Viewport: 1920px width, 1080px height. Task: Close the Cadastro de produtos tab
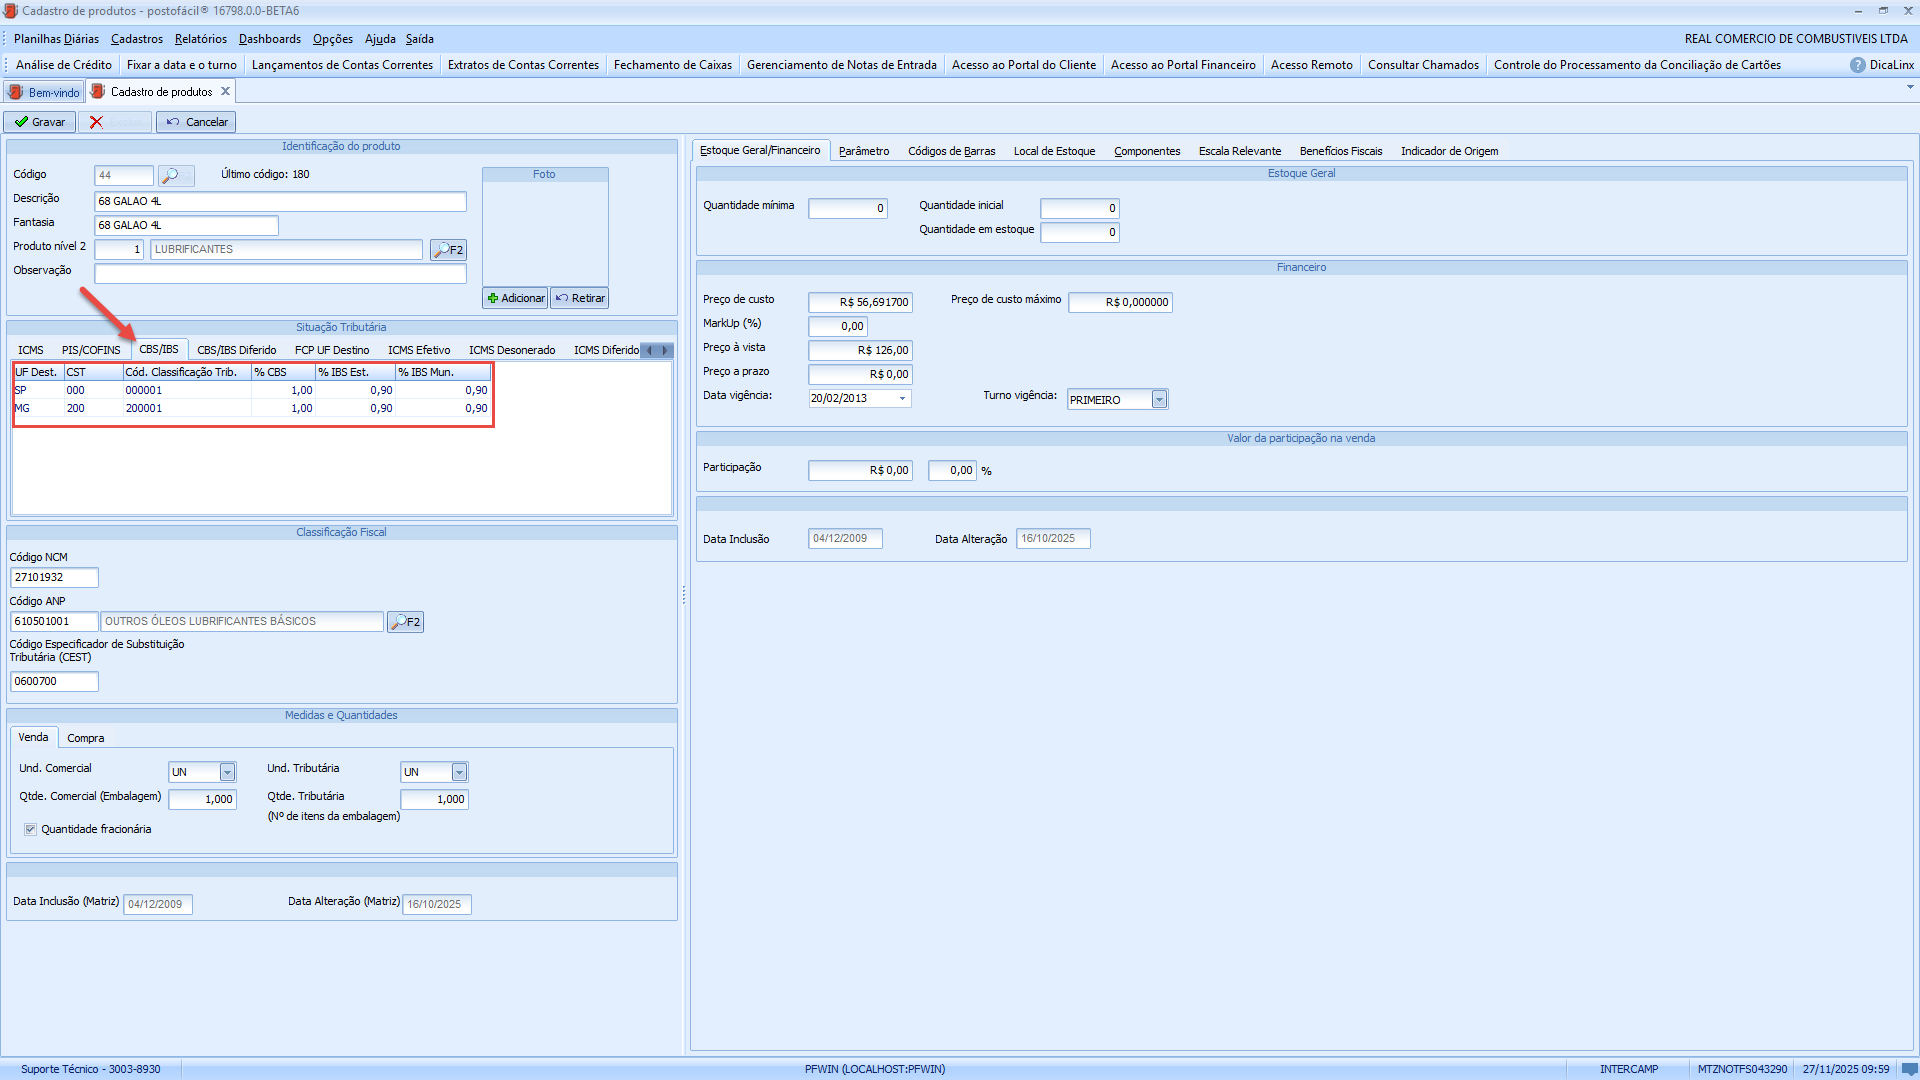pyautogui.click(x=226, y=92)
